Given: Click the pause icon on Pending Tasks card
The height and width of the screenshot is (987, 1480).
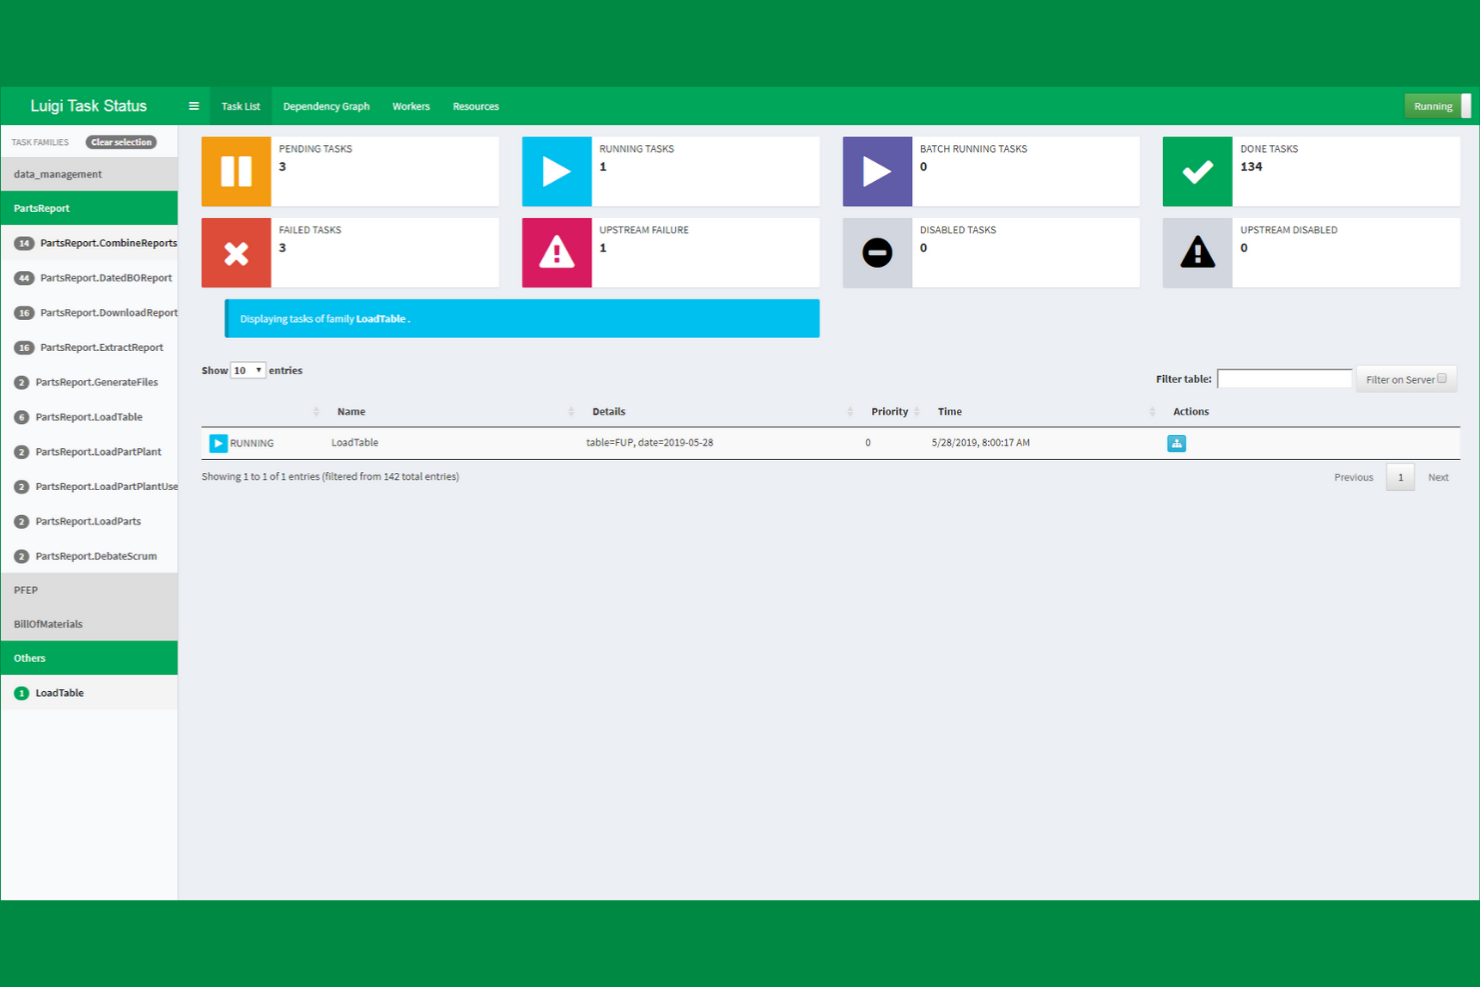Looking at the screenshot, I should (x=236, y=171).
